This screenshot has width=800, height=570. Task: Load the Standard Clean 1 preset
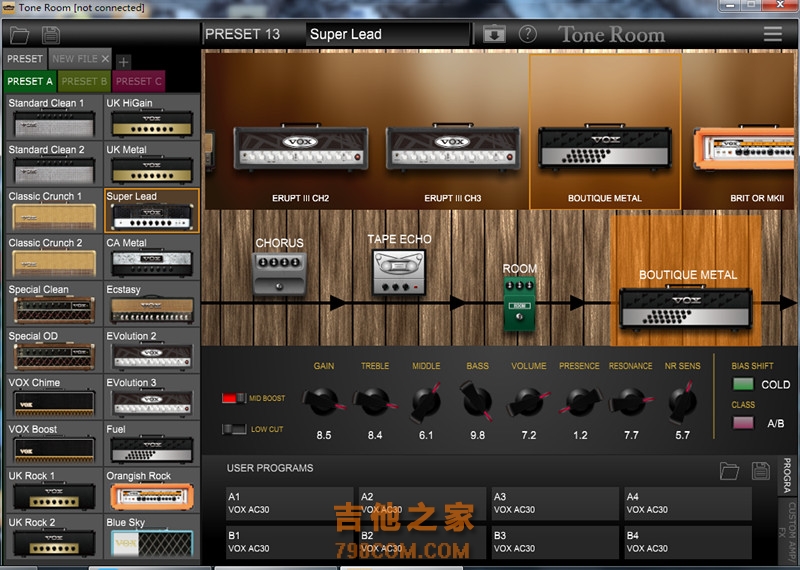[x=54, y=117]
